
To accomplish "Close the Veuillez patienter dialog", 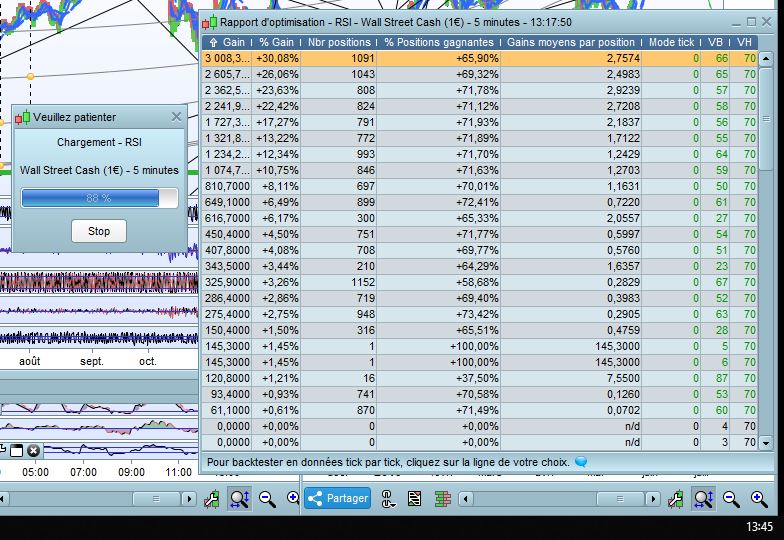I will pyautogui.click(x=176, y=116).
